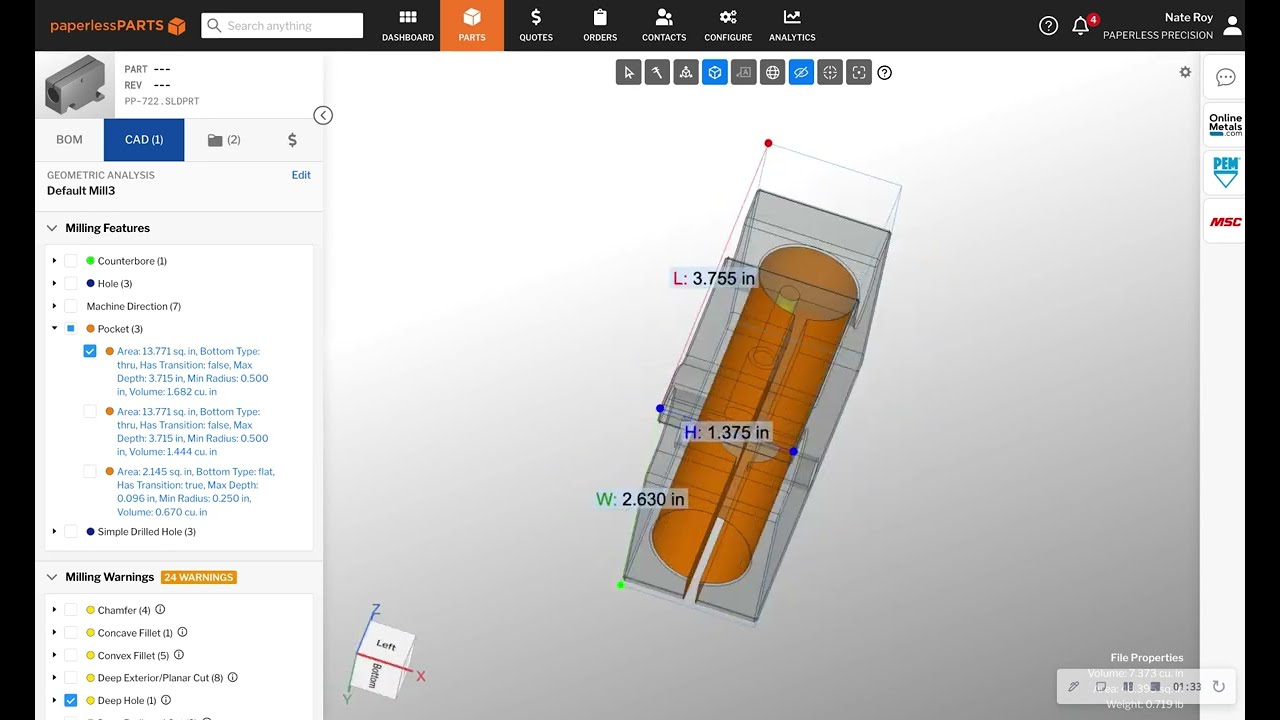Open the viewer settings gear
The height and width of the screenshot is (720, 1280).
pos(1185,72)
